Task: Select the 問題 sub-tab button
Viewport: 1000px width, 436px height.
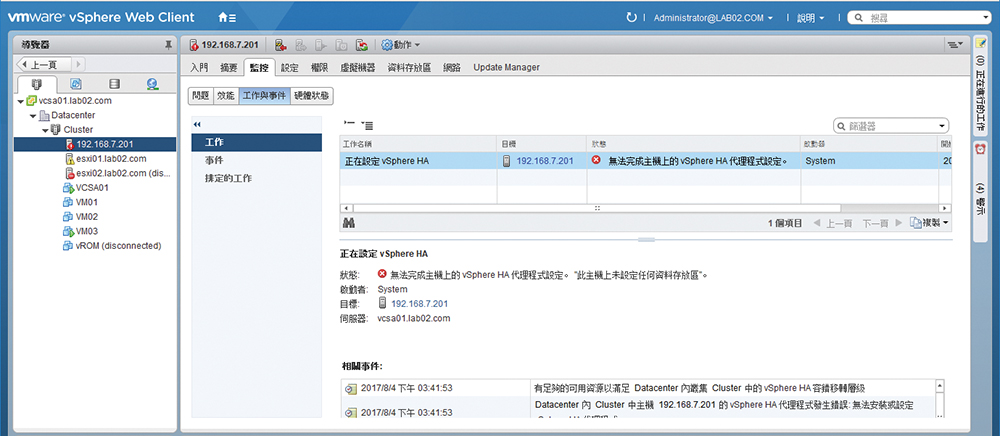Action: tap(200, 96)
